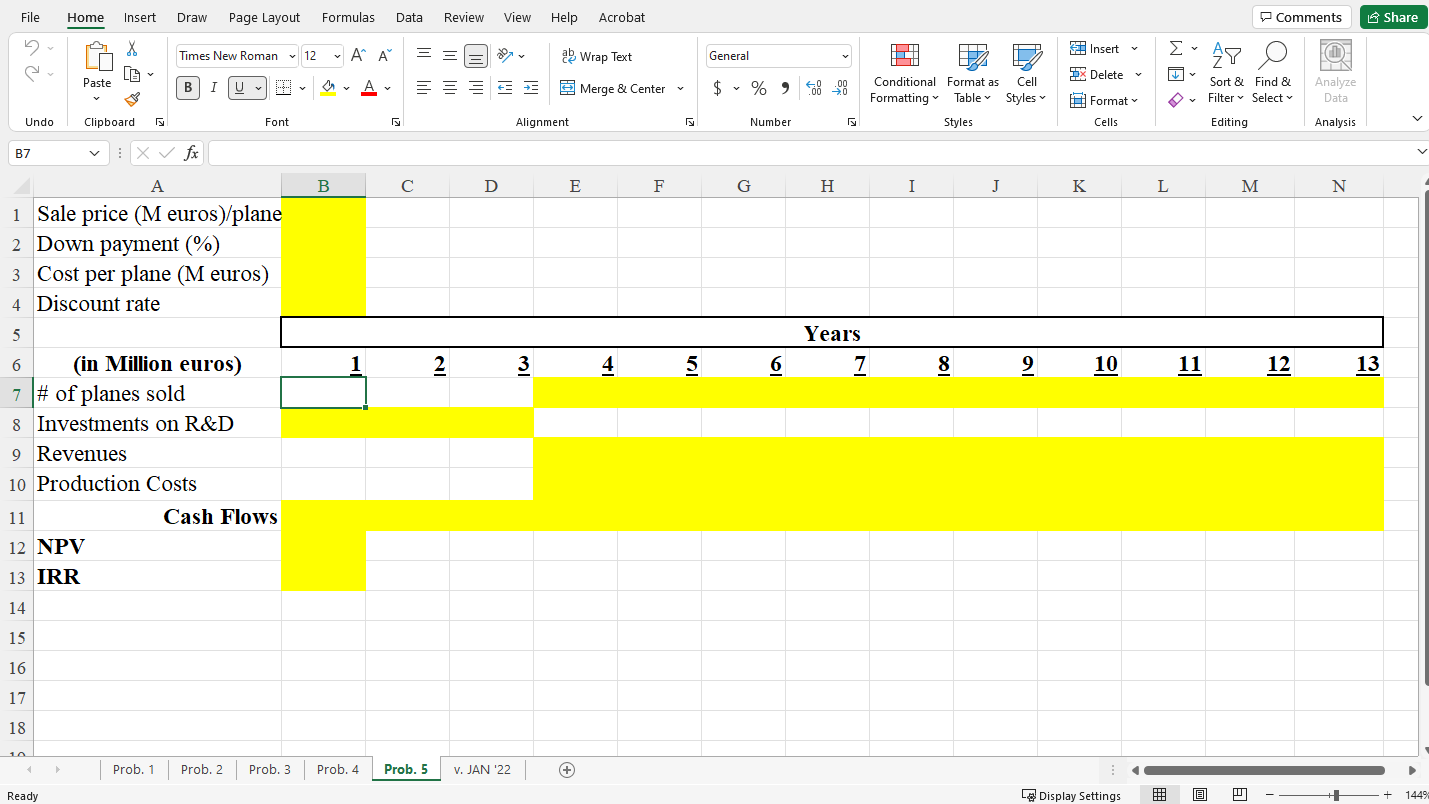The width and height of the screenshot is (1429, 804).
Task: Open the Fill Color dropdown arrow
Action: point(346,88)
